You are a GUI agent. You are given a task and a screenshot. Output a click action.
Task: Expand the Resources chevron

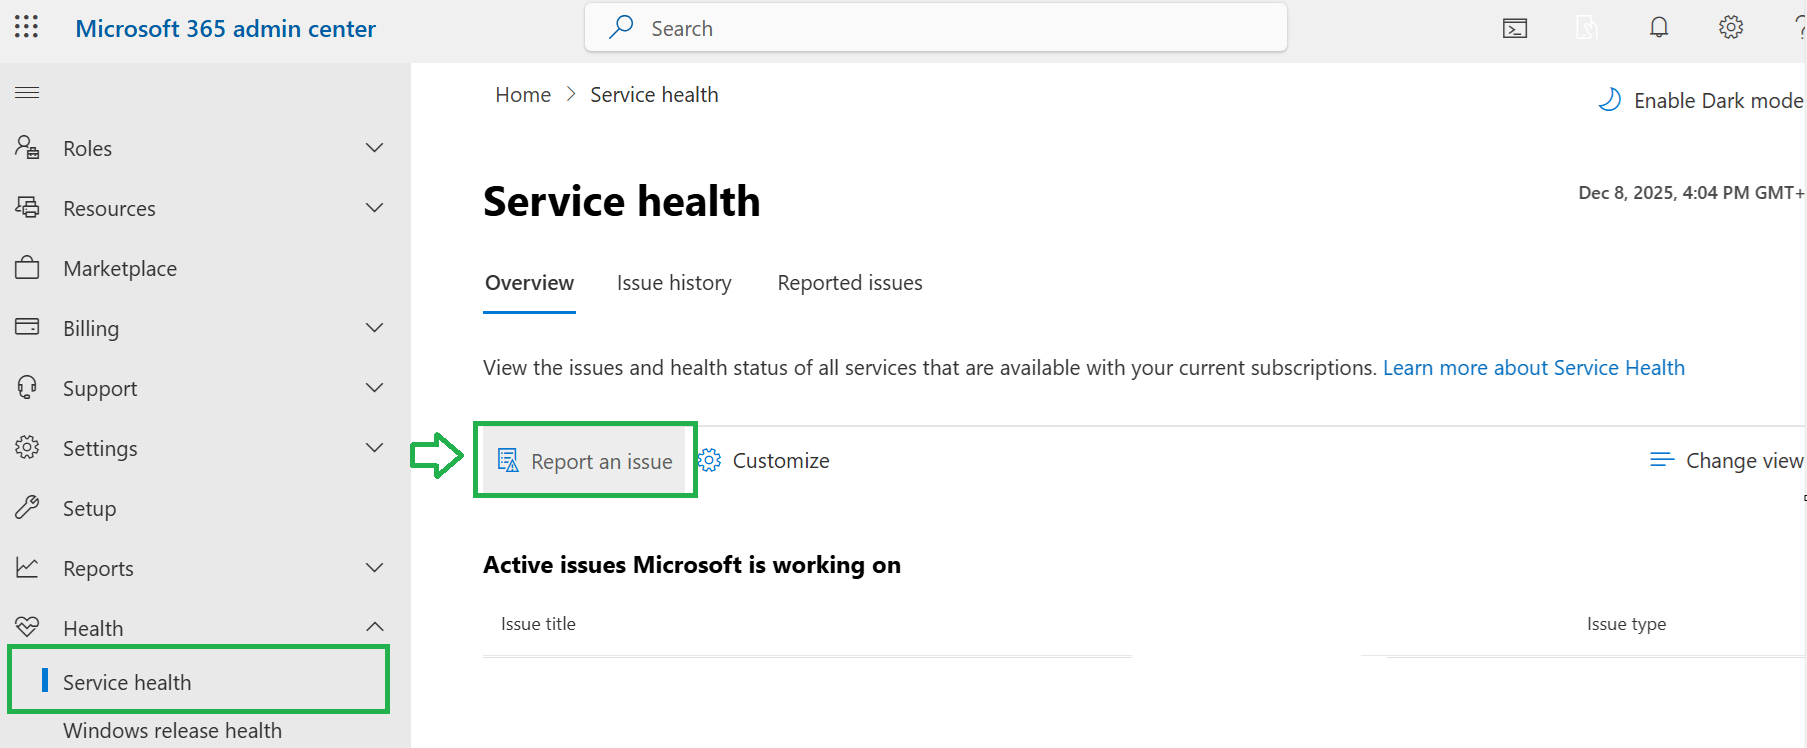(375, 208)
